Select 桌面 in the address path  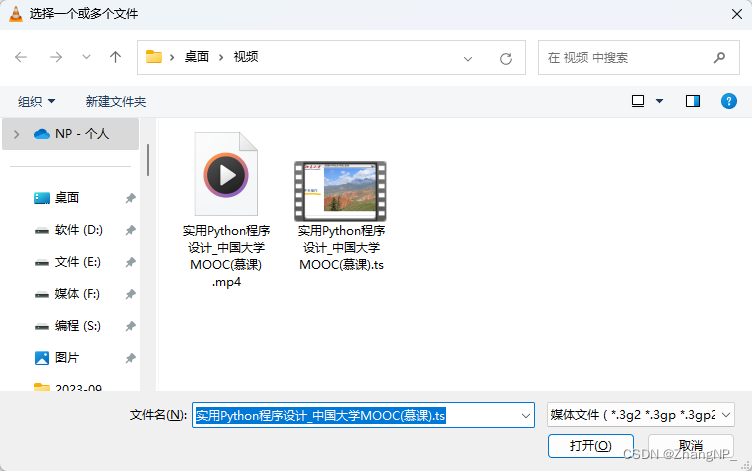197,57
